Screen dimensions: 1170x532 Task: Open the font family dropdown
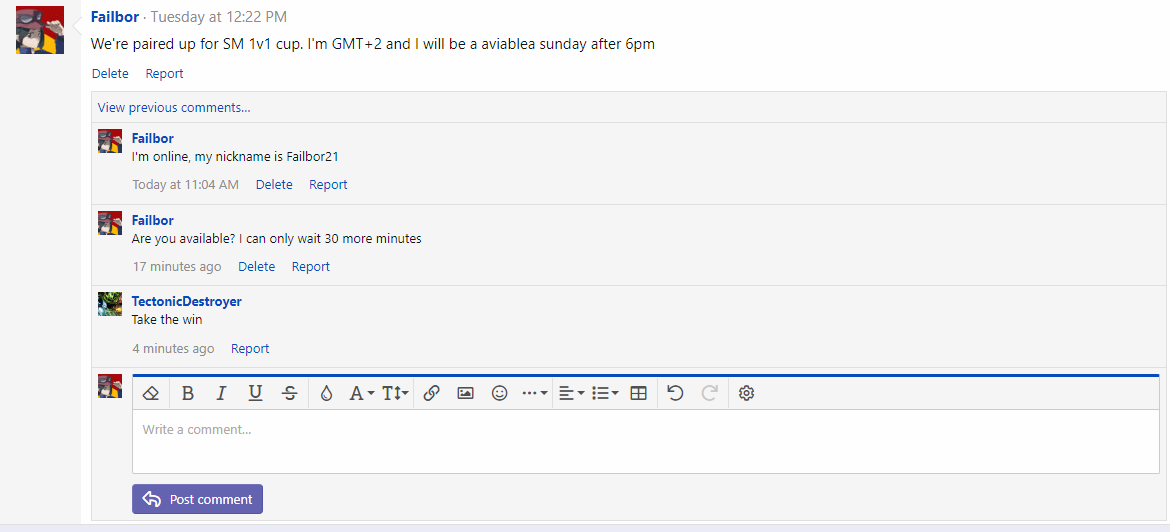tap(361, 393)
